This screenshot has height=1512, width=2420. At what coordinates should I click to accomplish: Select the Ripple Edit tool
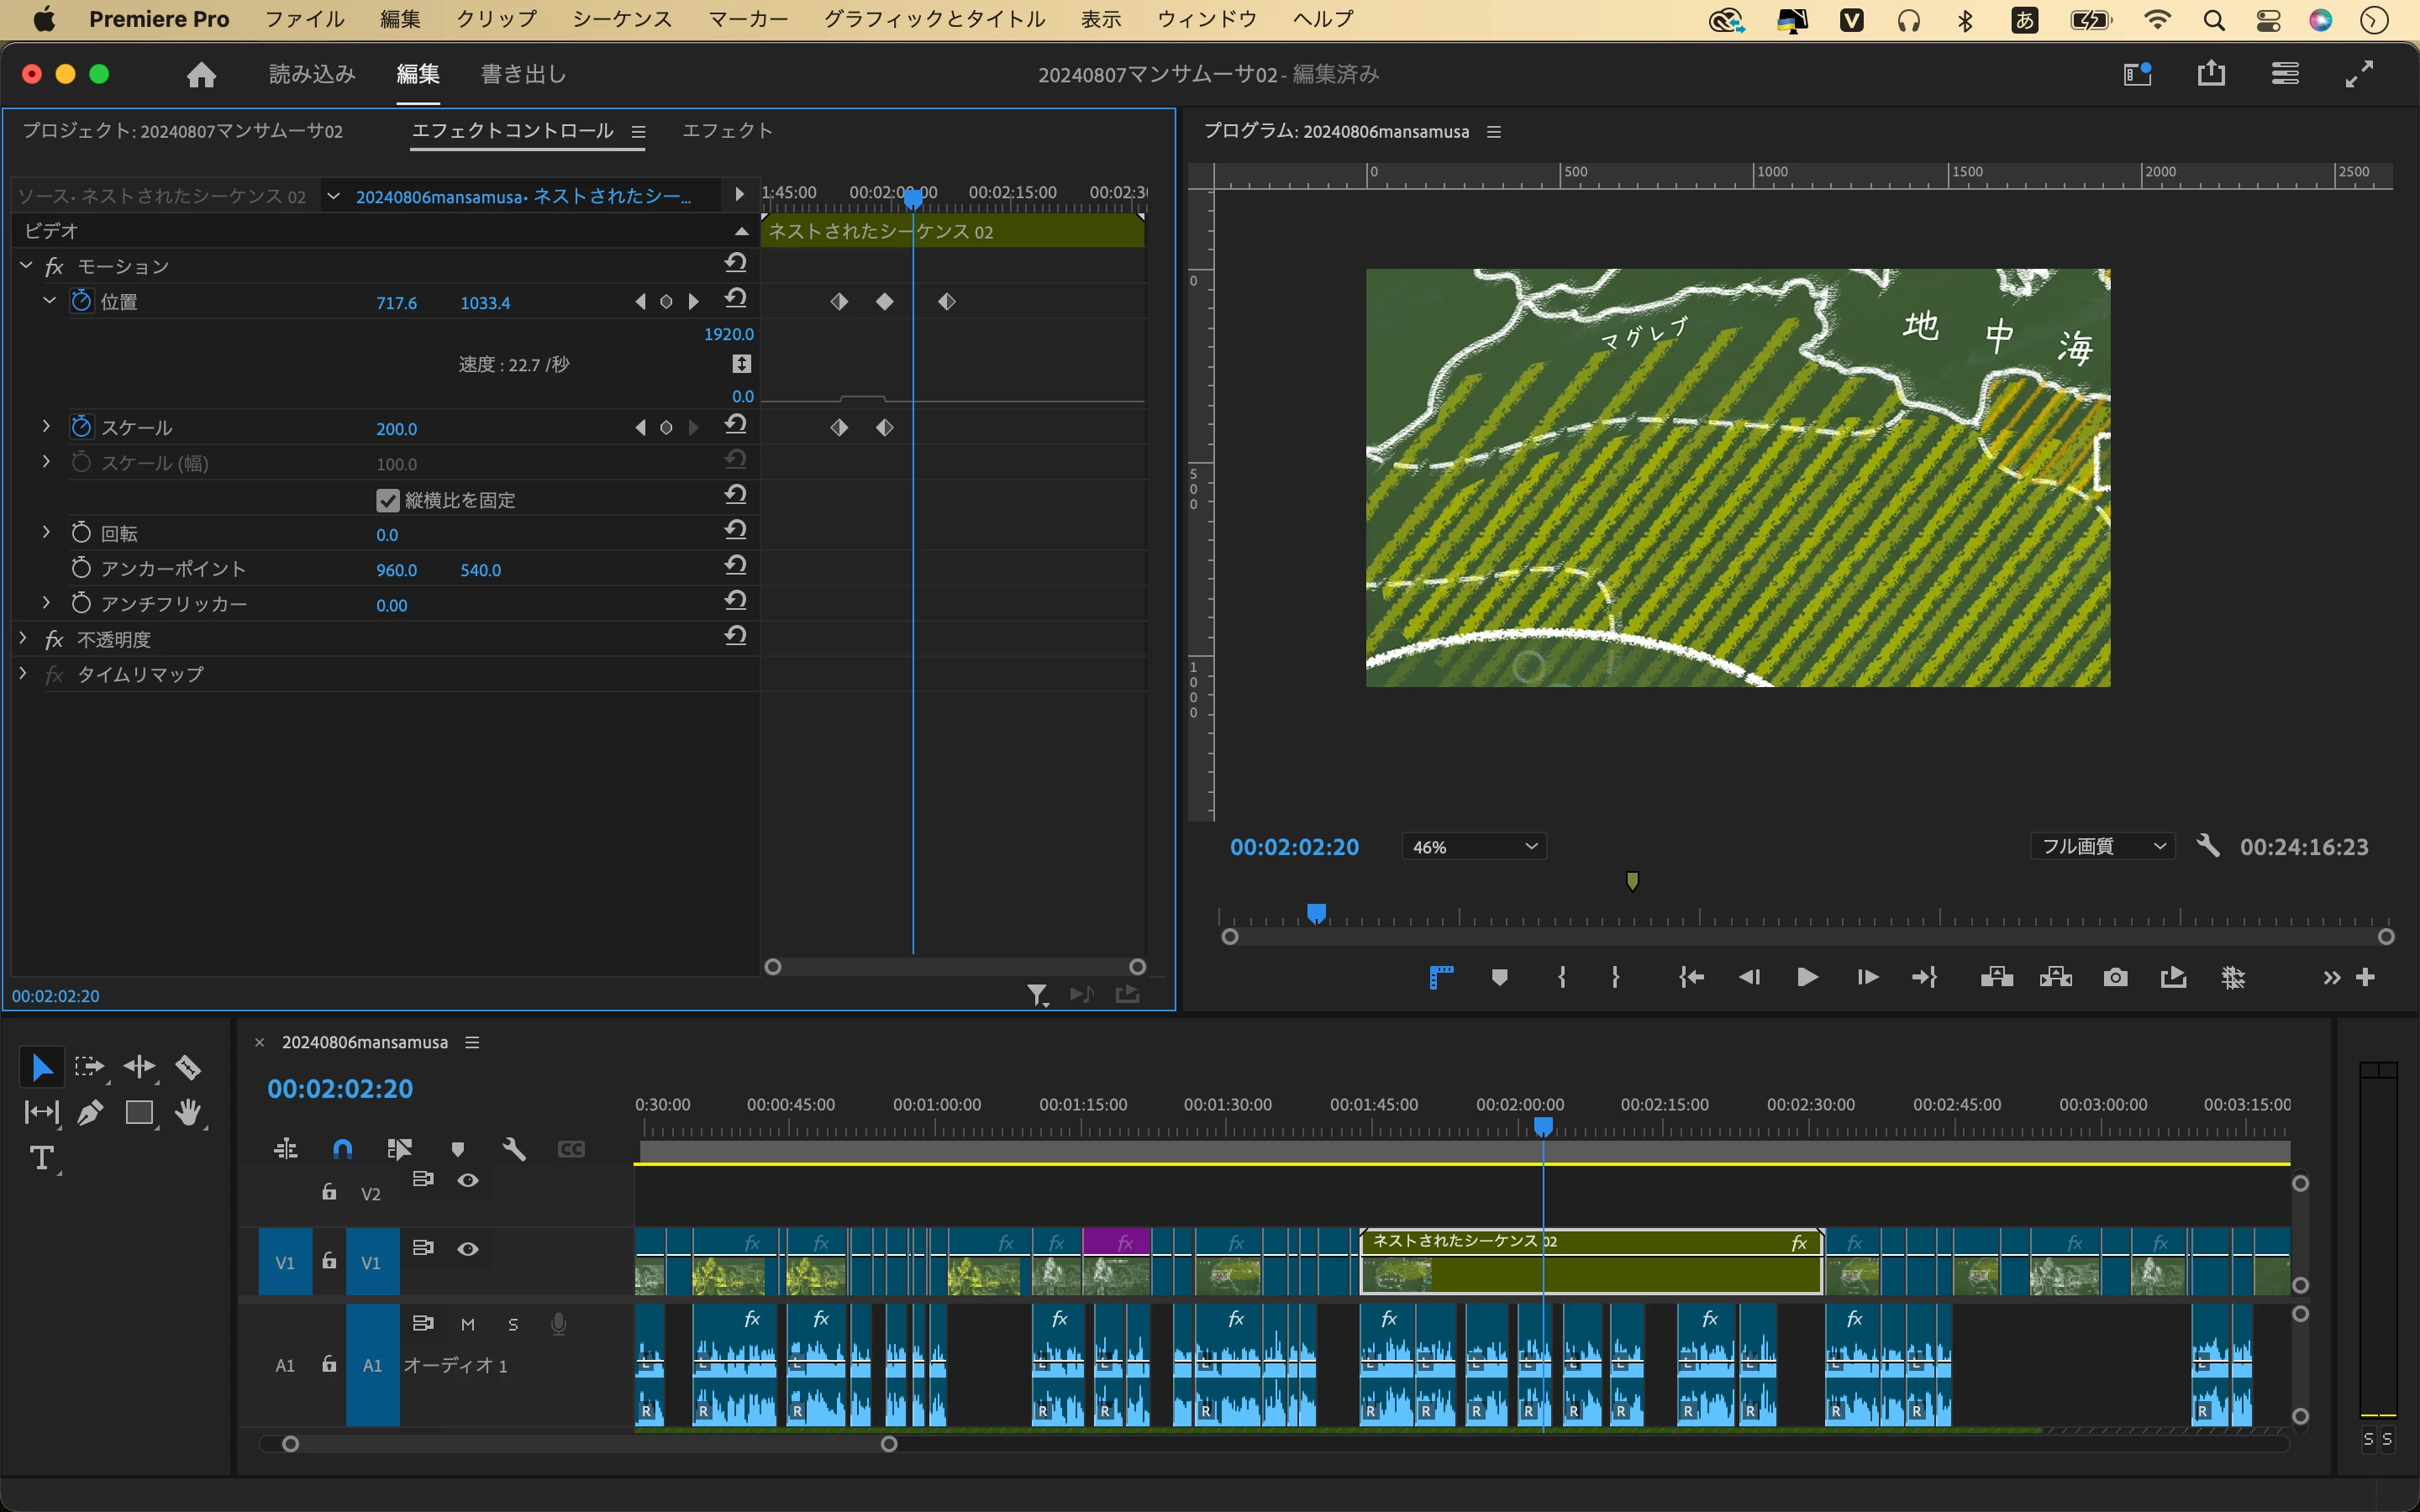[139, 1067]
